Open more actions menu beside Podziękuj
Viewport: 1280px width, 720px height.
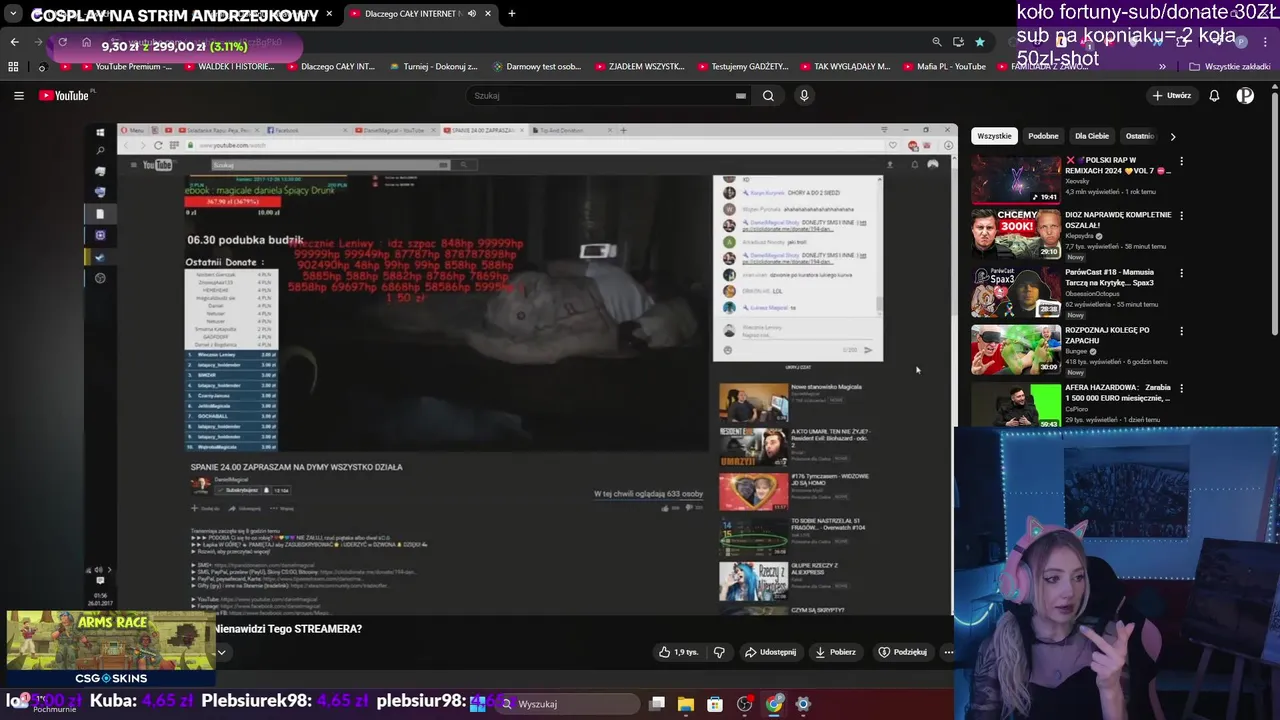(x=949, y=652)
